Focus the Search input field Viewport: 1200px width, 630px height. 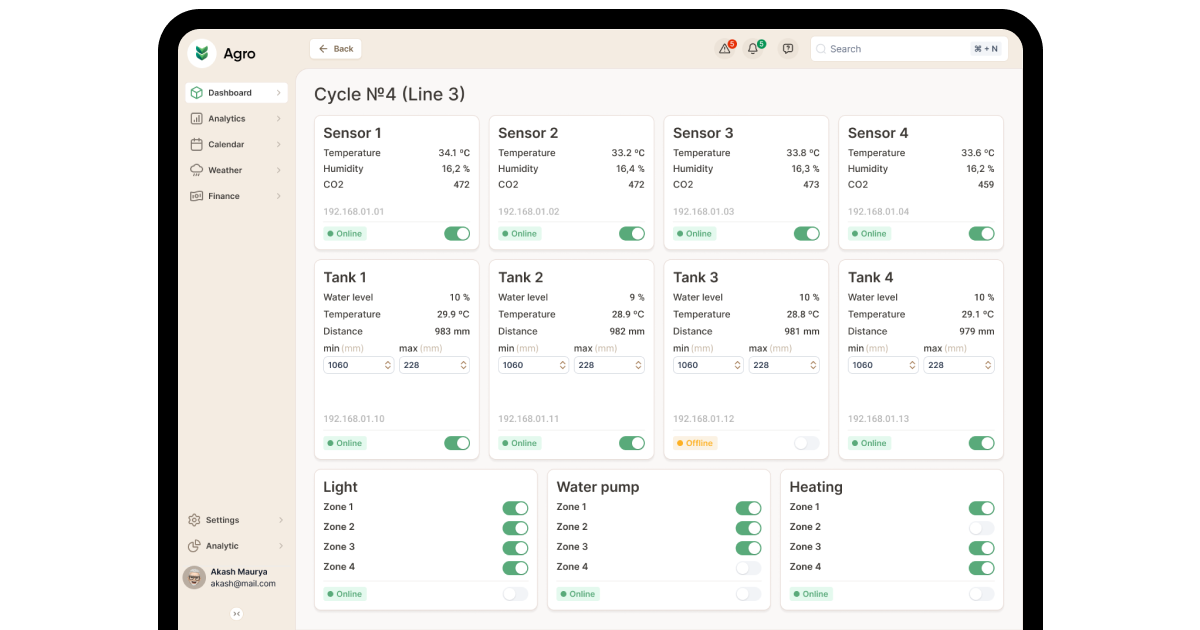coord(909,48)
